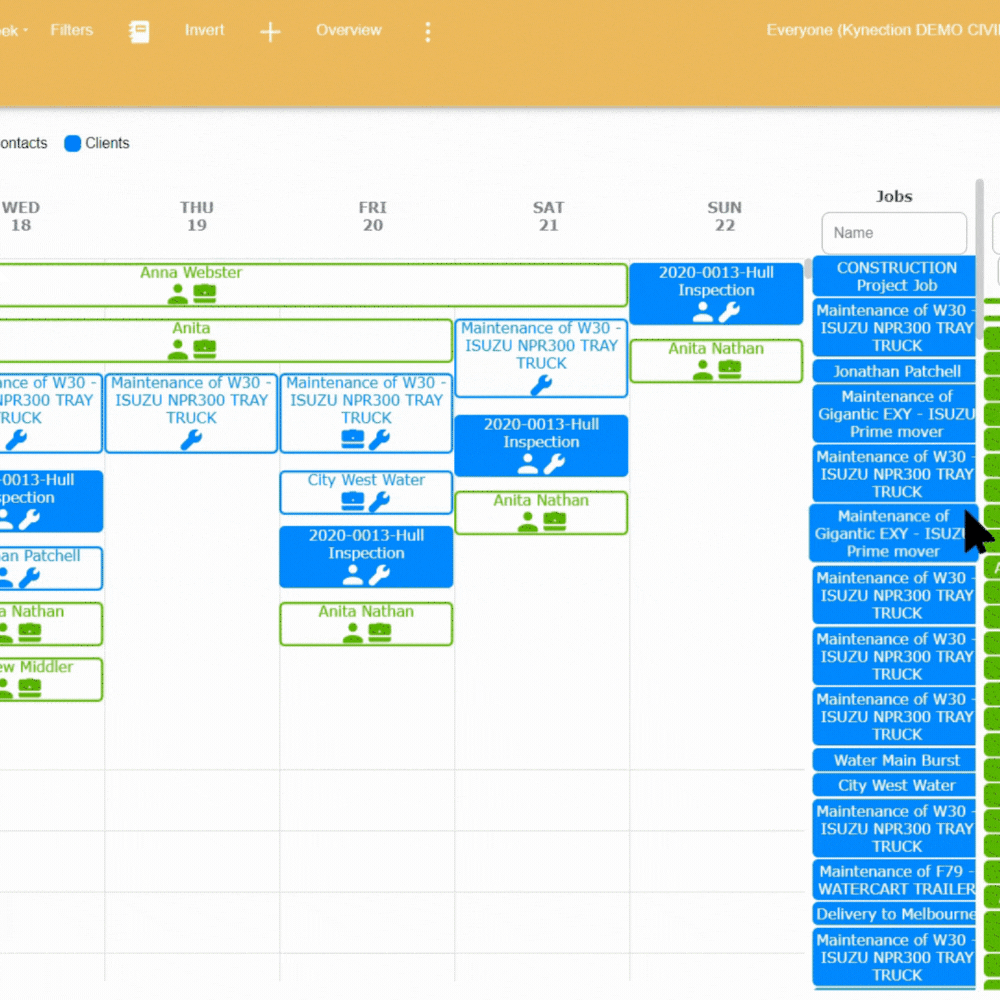Viewport: 1000px width, 1000px height.
Task: Toggle the Contacts legend filter
Action: point(24,143)
